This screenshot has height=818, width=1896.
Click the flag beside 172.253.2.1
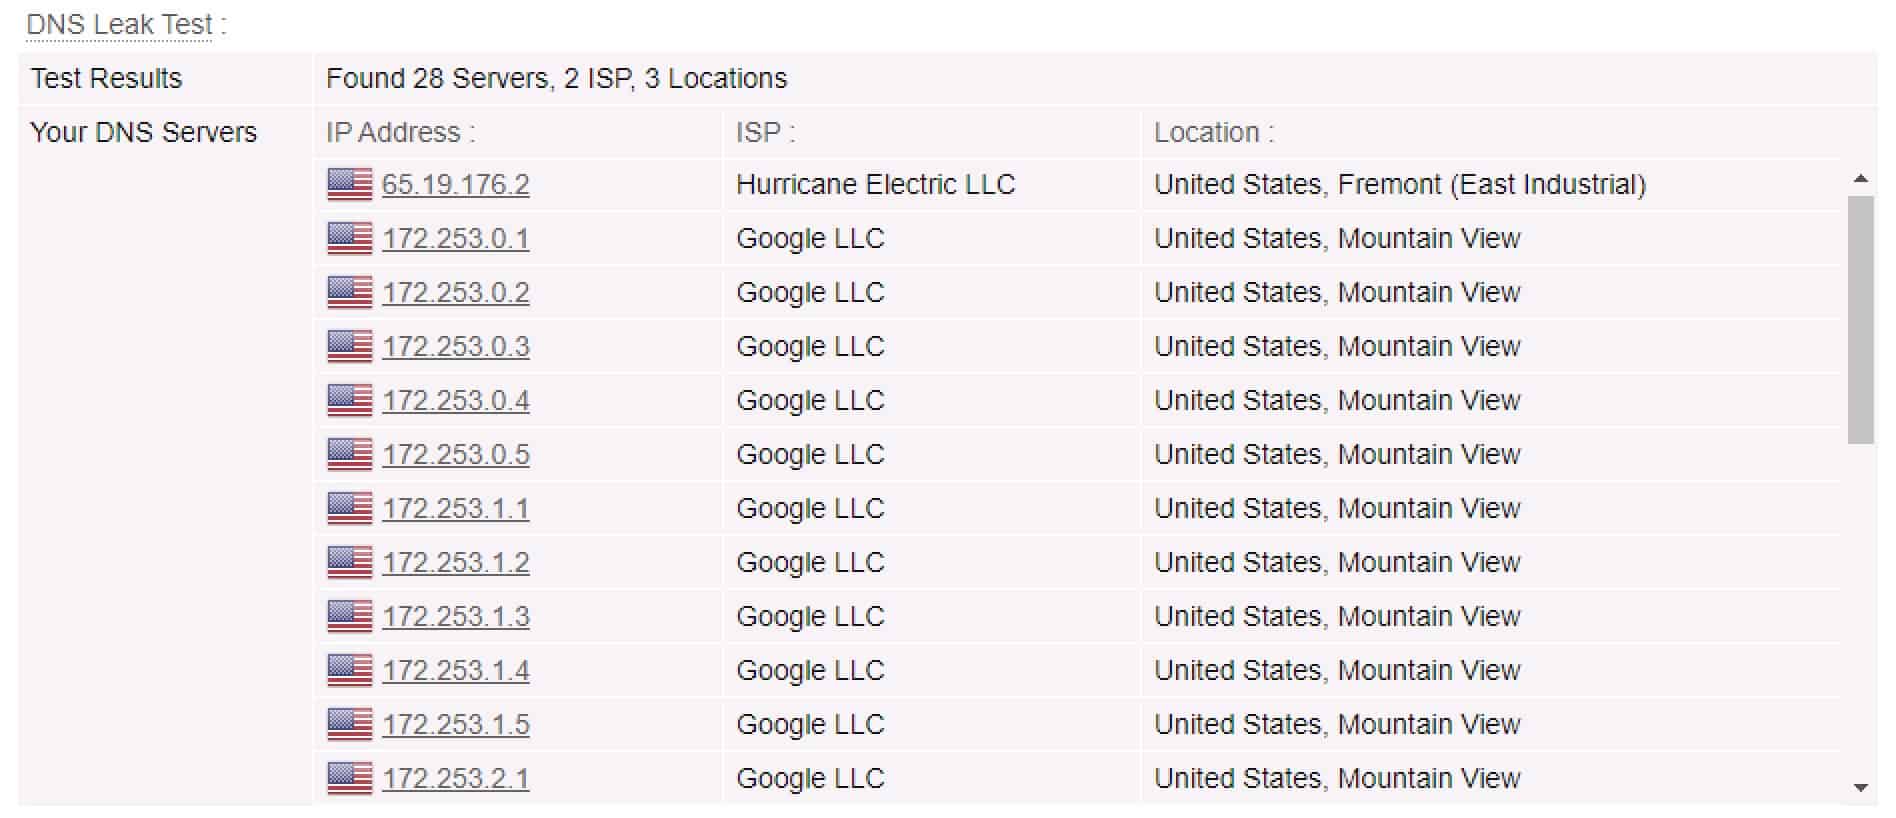pyautogui.click(x=350, y=778)
